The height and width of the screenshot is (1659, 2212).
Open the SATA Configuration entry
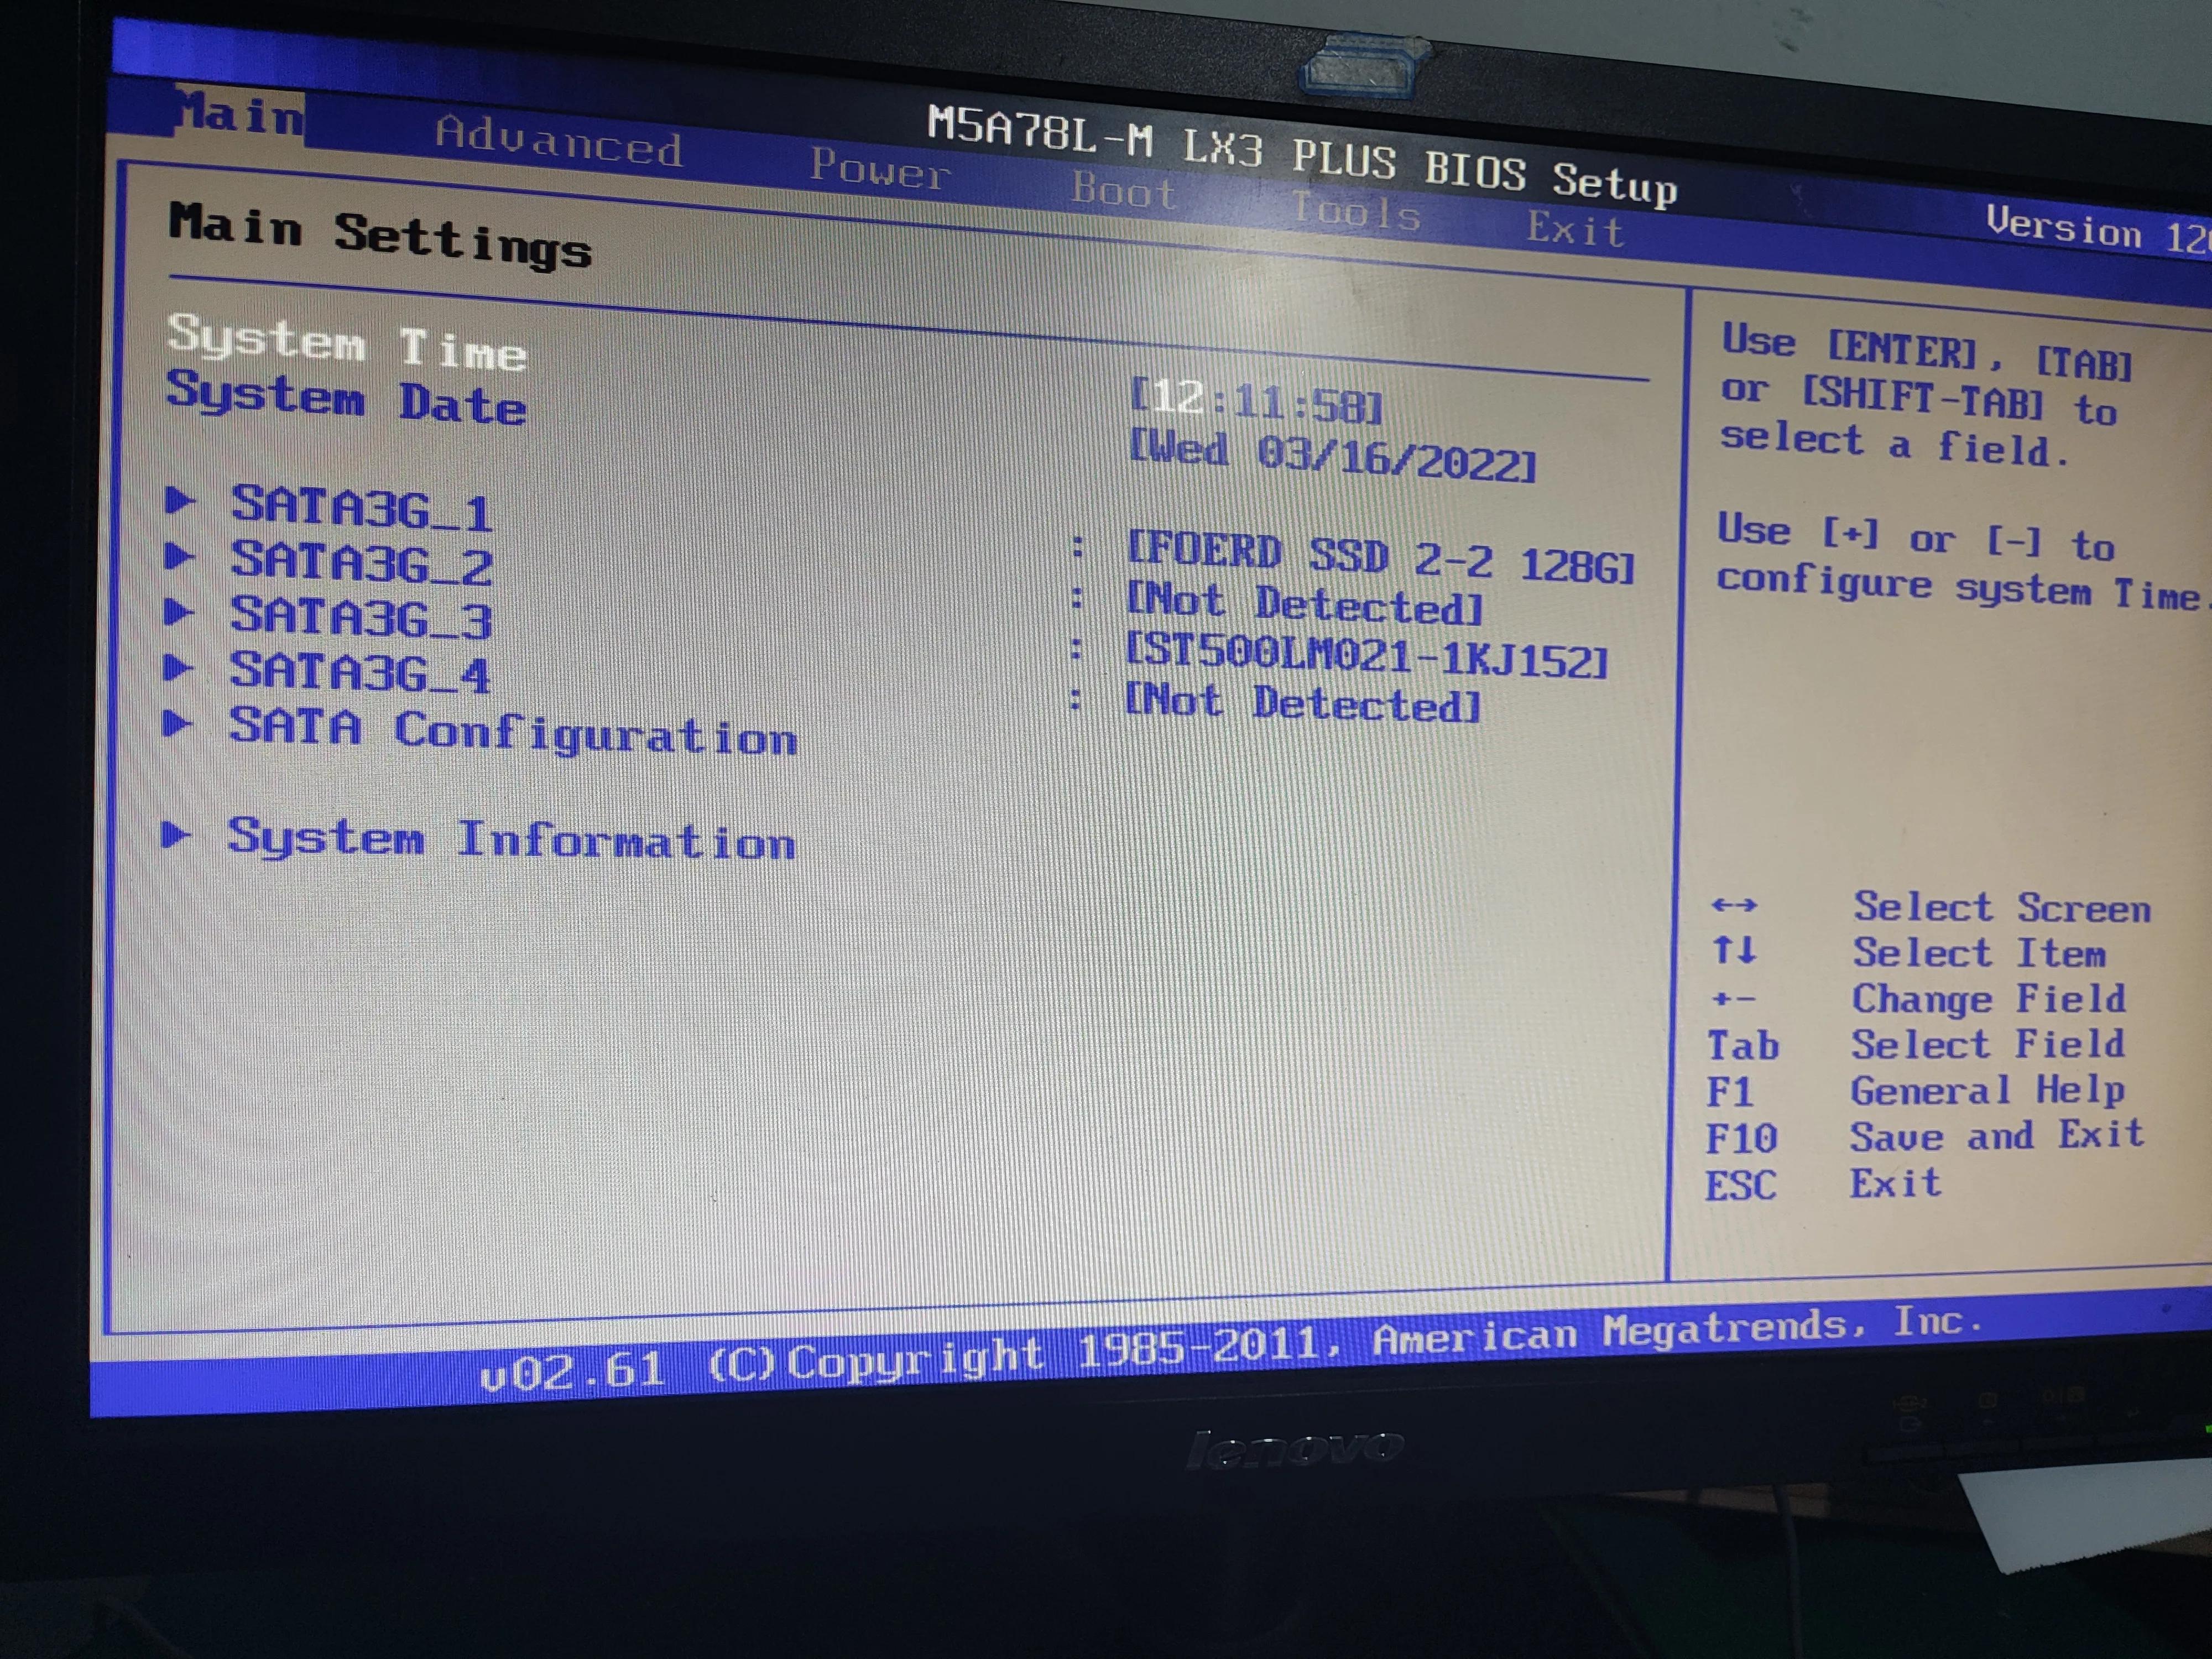tap(513, 731)
